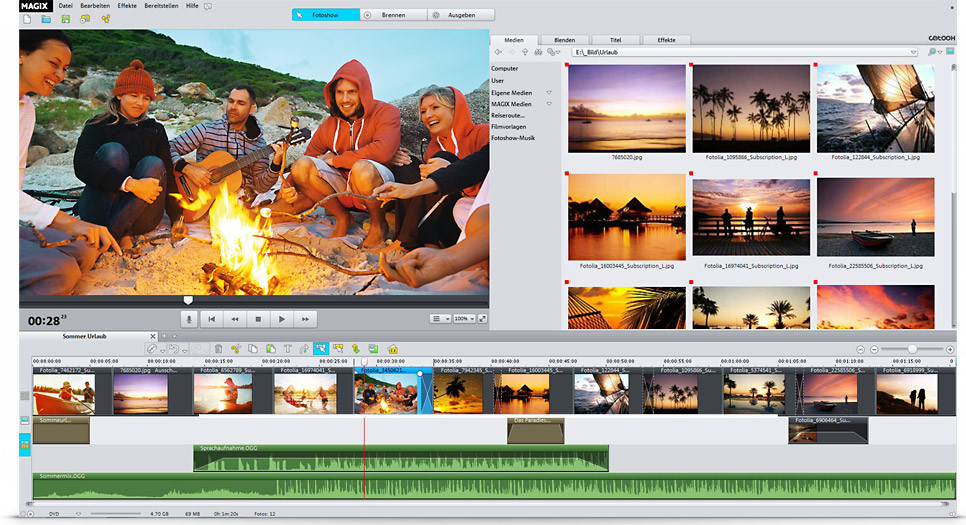
Task: Click the Ausgeben button
Action: pos(460,15)
